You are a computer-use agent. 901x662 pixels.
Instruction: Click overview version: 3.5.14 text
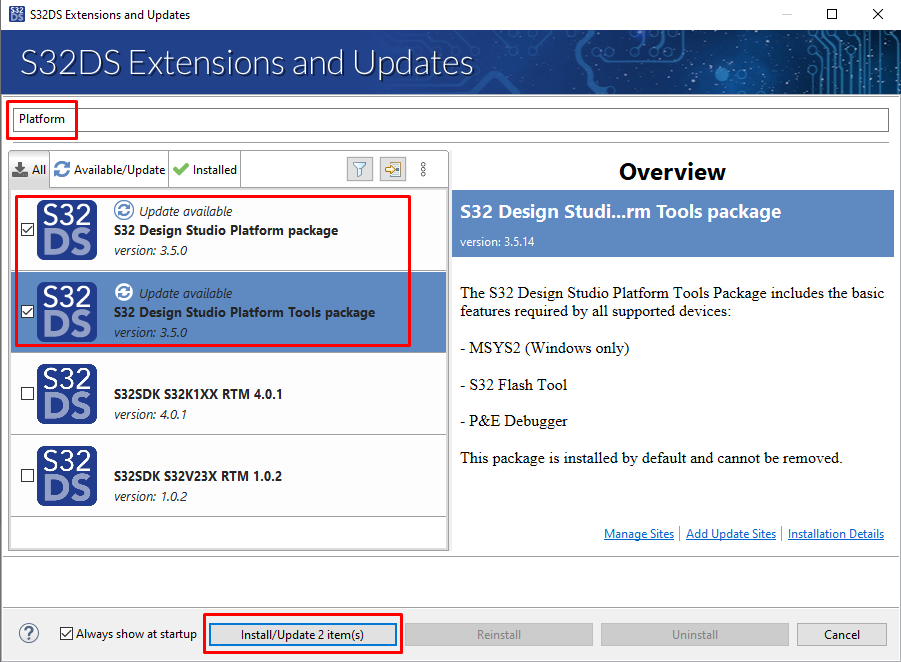point(497,242)
